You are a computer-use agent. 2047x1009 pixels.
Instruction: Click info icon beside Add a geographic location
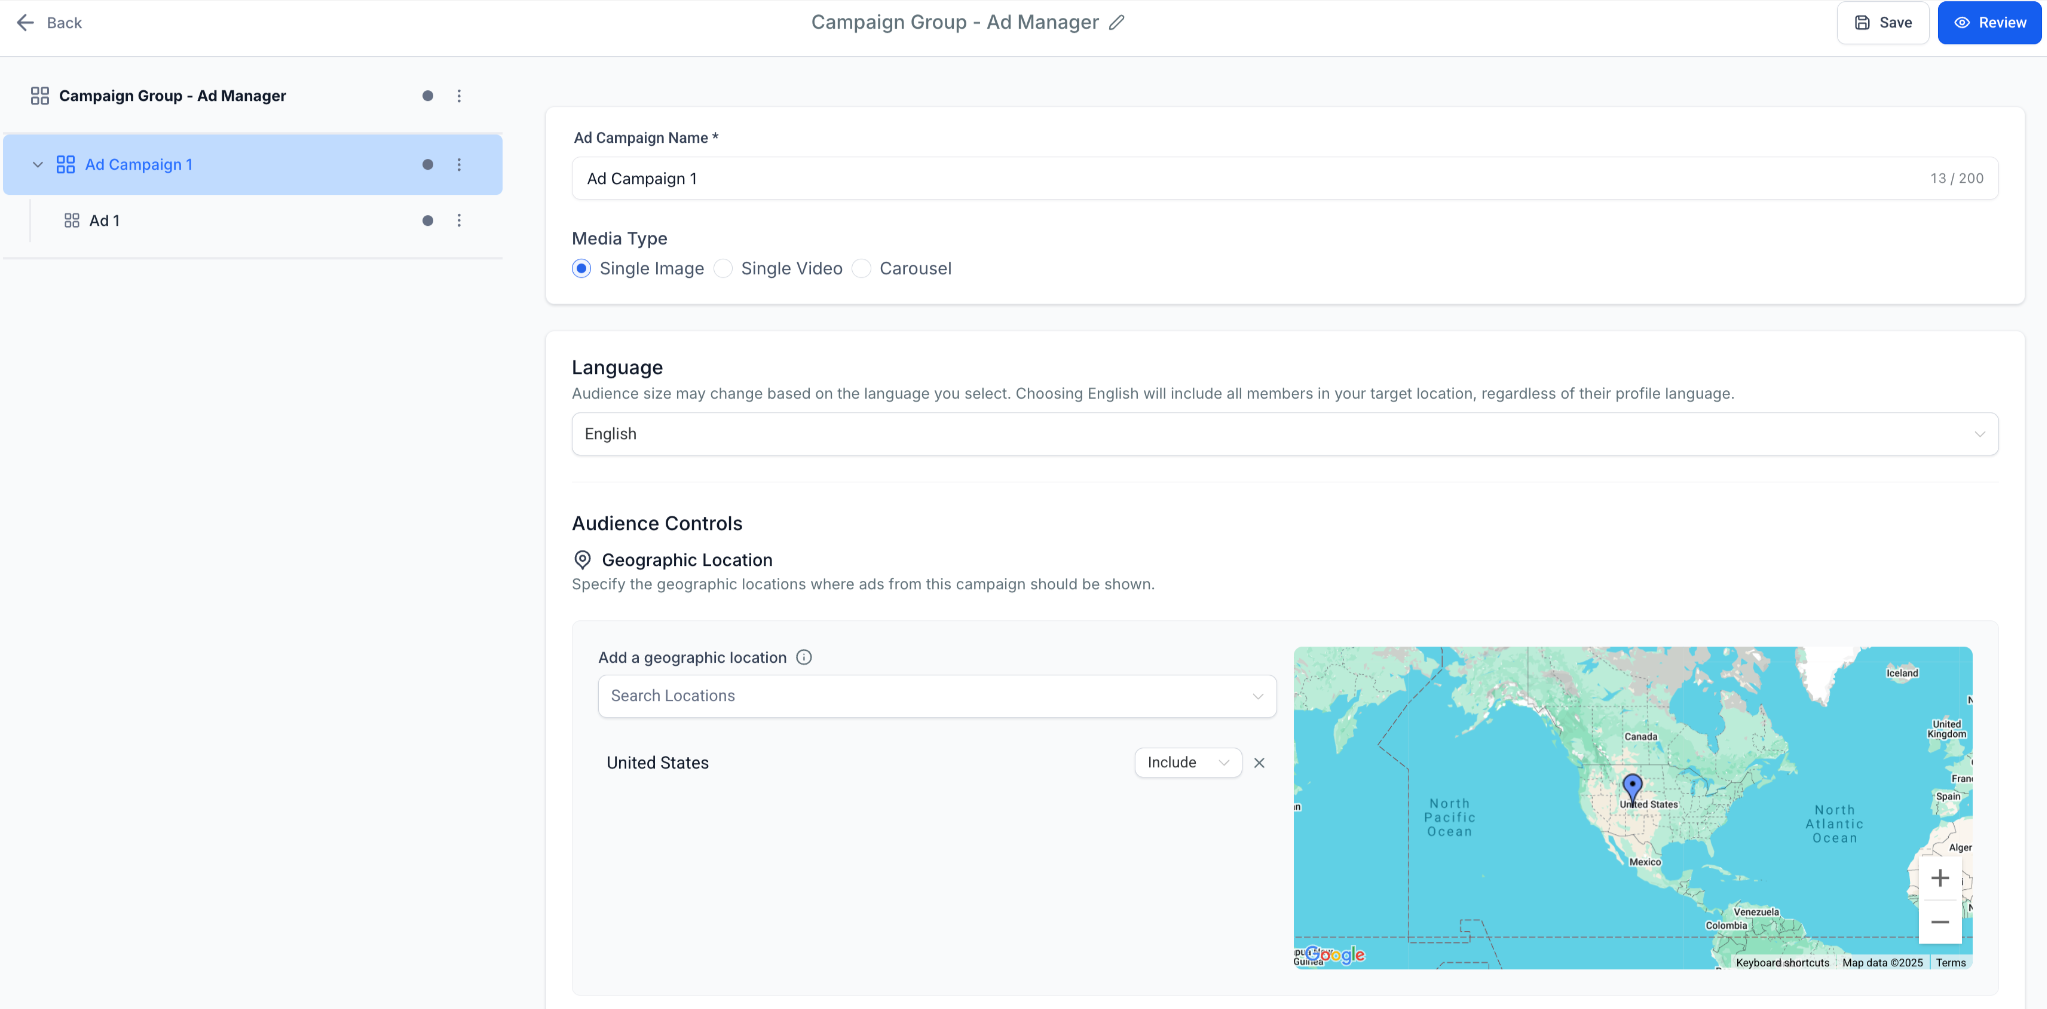pyautogui.click(x=804, y=657)
